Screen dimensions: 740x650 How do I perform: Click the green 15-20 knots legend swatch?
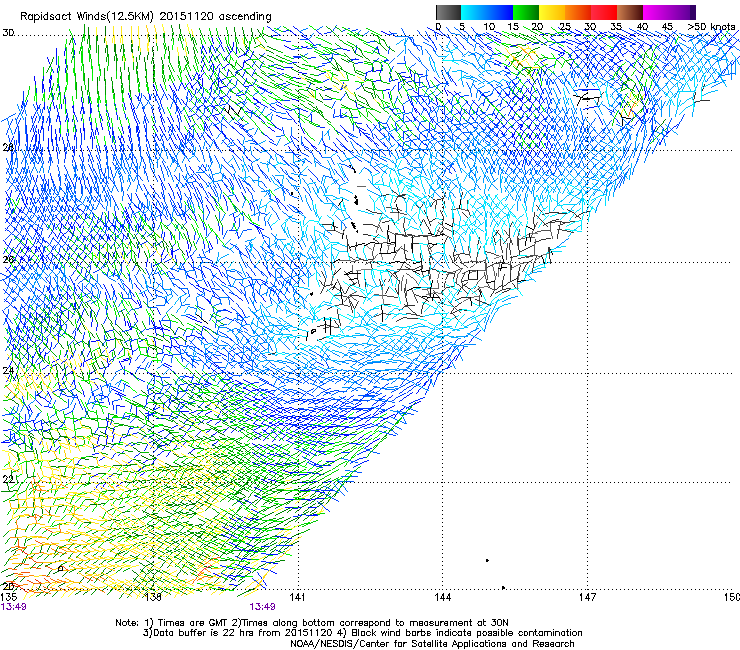pyautogui.click(x=526, y=12)
